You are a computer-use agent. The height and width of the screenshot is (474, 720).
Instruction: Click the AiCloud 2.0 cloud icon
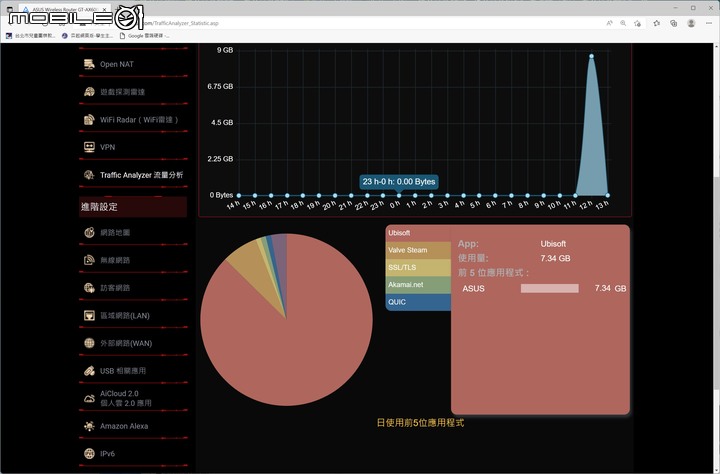tap(89, 398)
